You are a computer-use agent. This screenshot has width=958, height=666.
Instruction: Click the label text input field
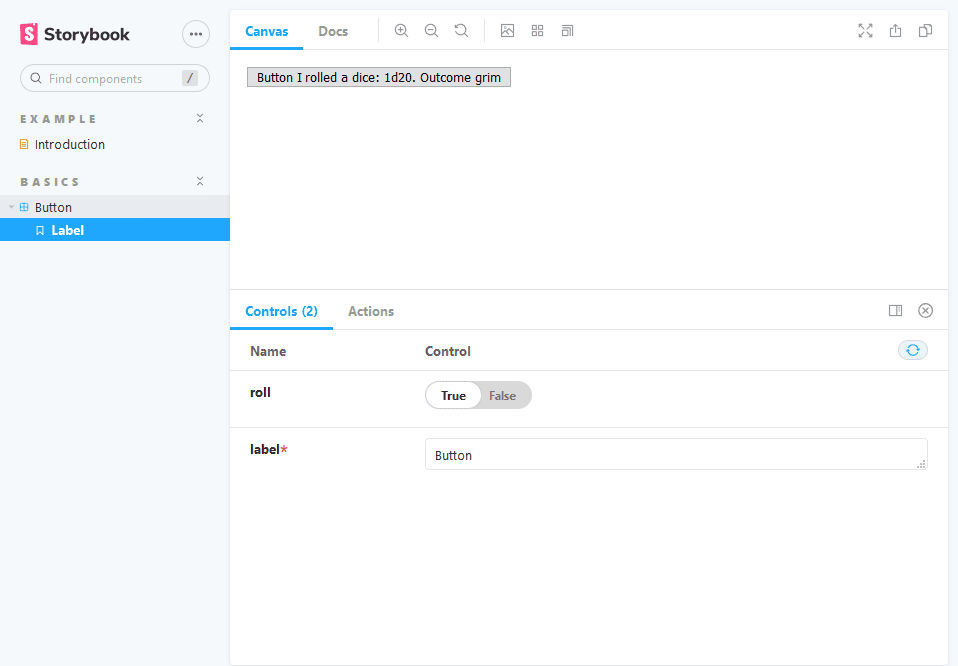pos(675,455)
